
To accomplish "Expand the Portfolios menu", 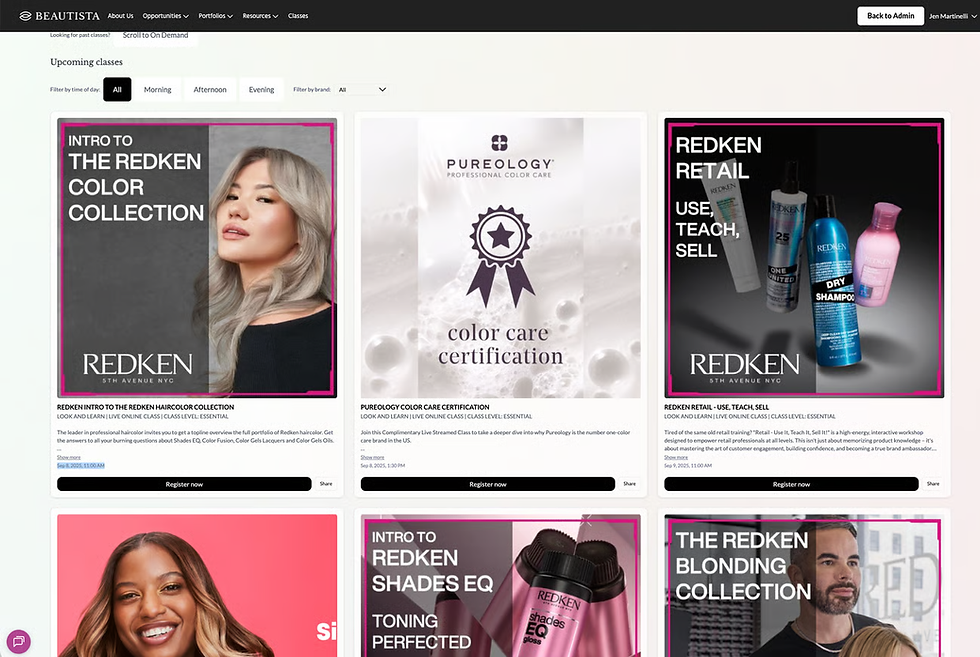I will click(215, 16).
